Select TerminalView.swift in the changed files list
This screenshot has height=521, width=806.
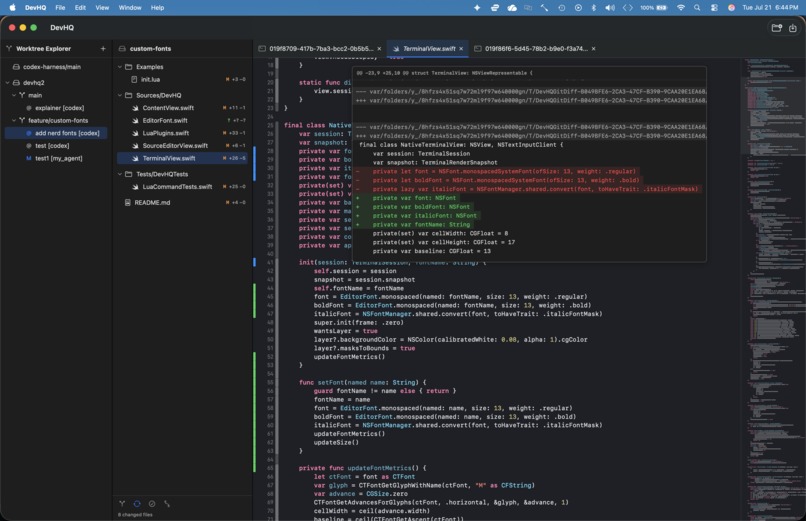click(182, 158)
